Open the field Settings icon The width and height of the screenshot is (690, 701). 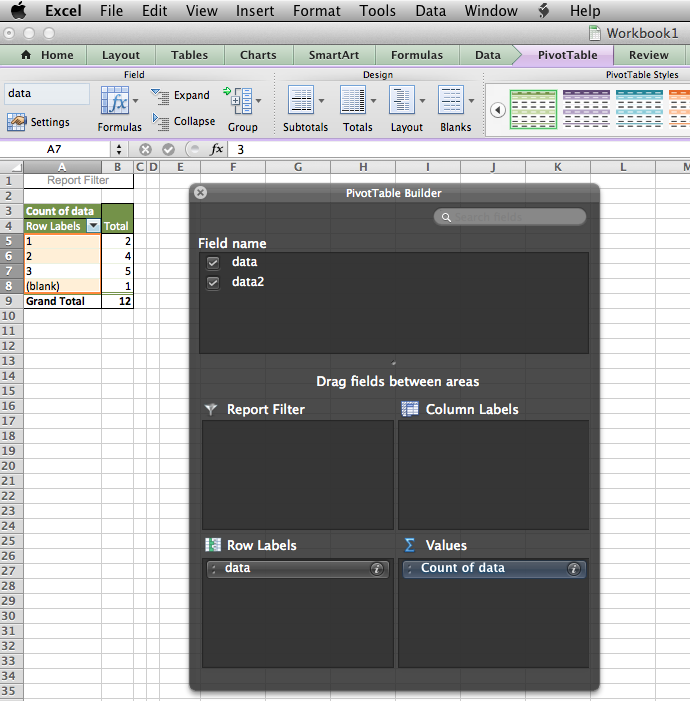16,122
